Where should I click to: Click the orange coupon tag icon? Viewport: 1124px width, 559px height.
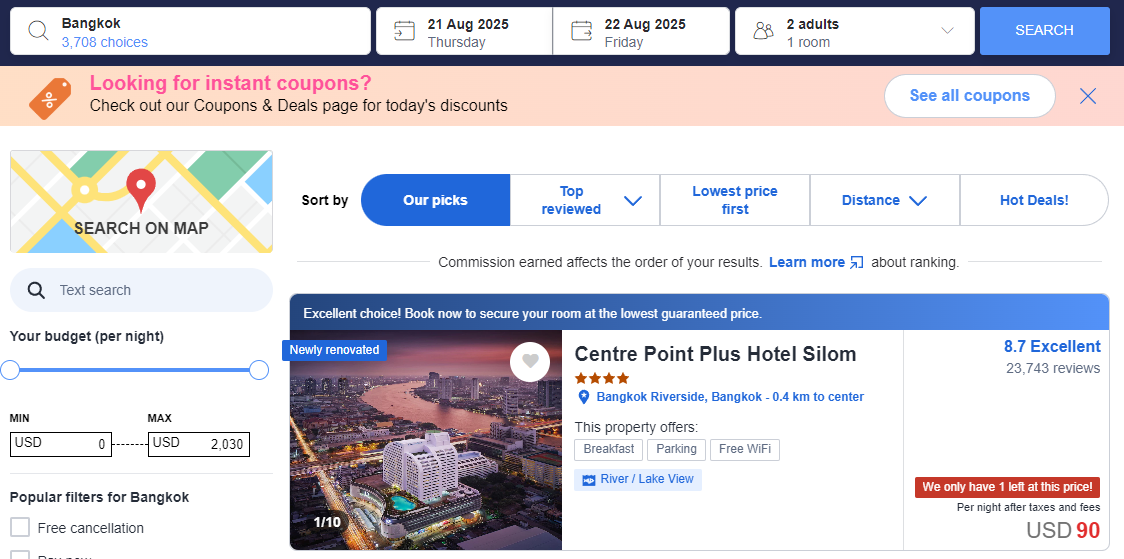click(x=50, y=99)
